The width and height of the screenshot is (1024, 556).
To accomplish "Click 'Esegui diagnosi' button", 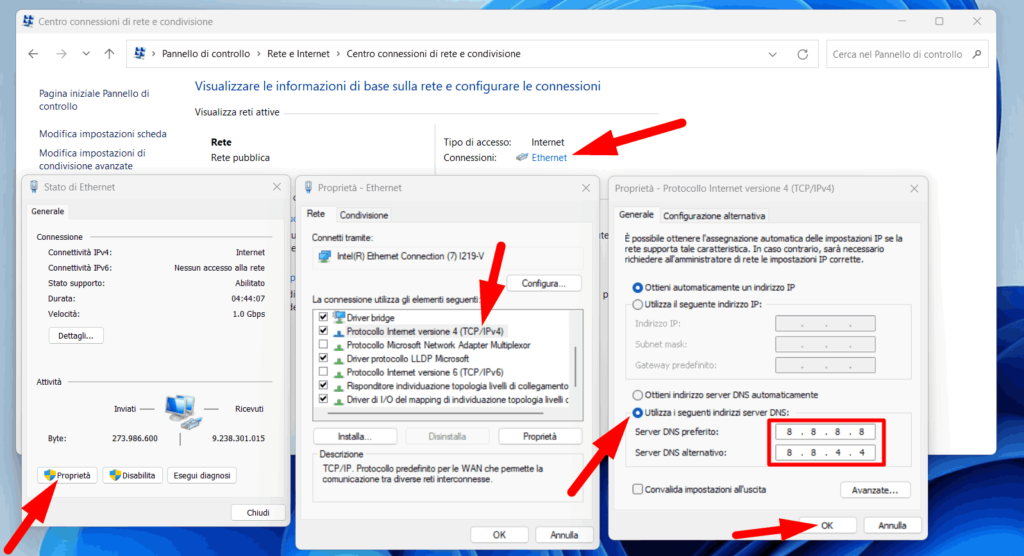I will coord(202,475).
